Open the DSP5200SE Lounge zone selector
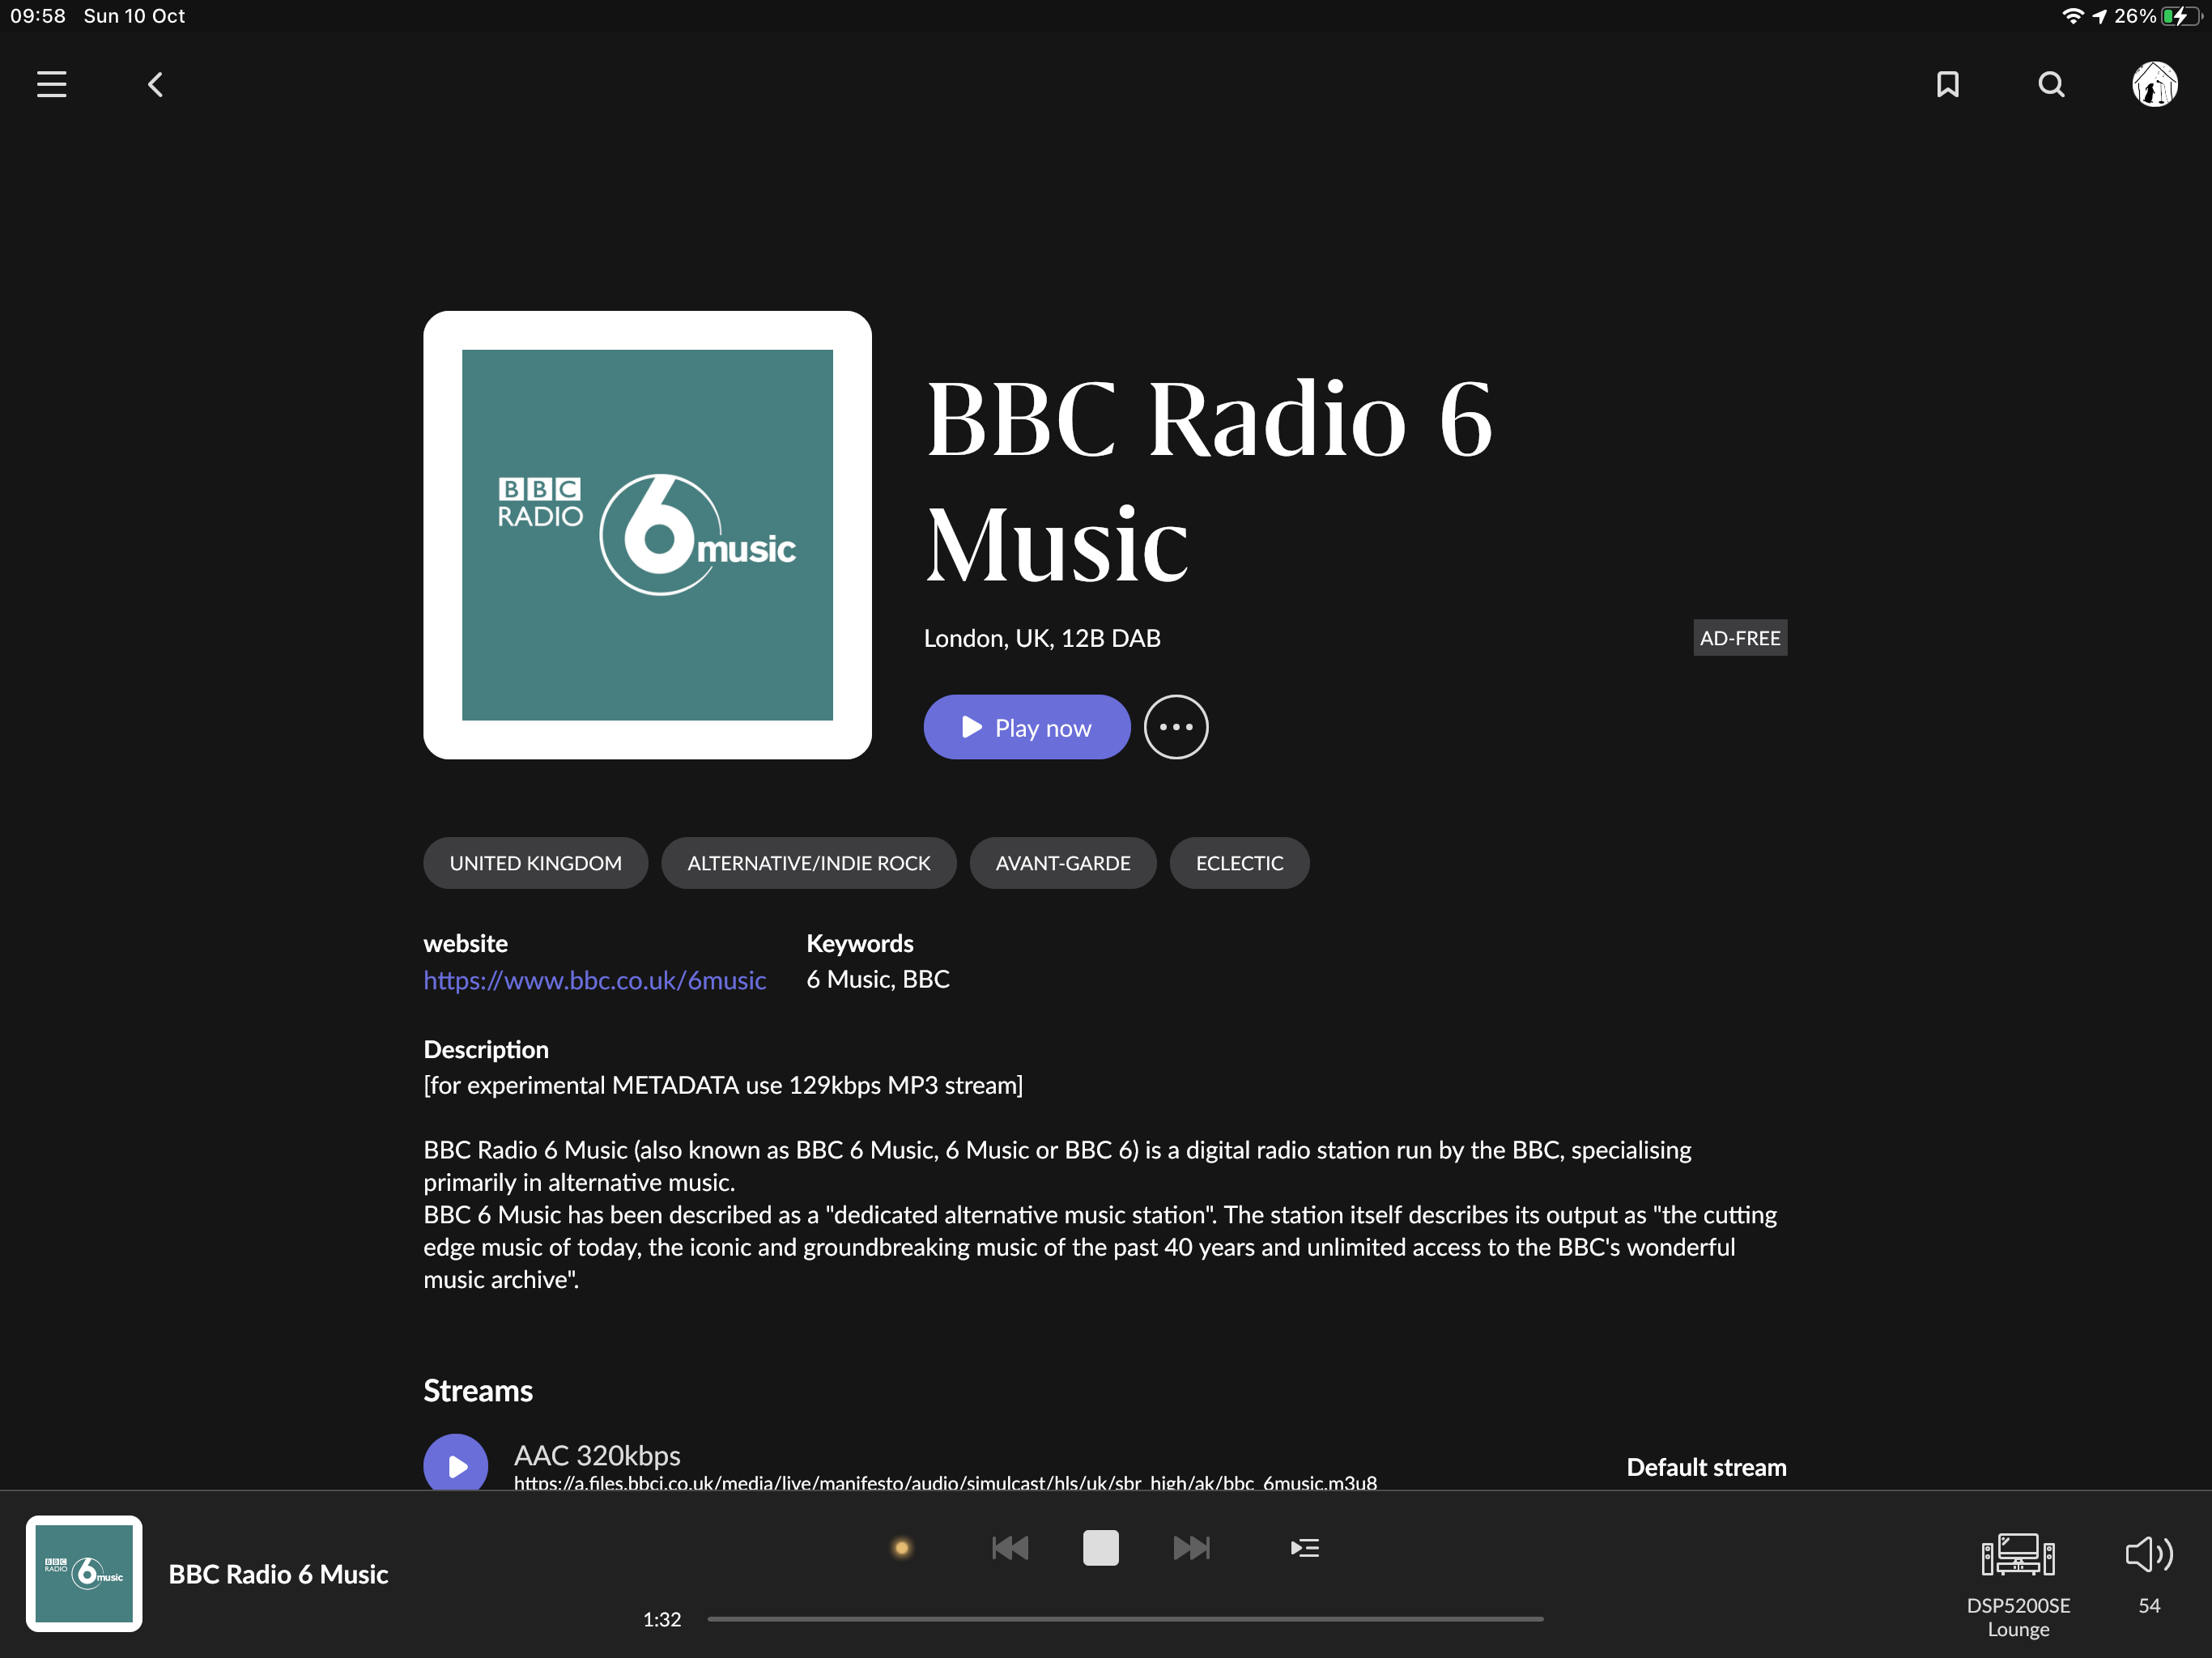 tap(2018, 1585)
